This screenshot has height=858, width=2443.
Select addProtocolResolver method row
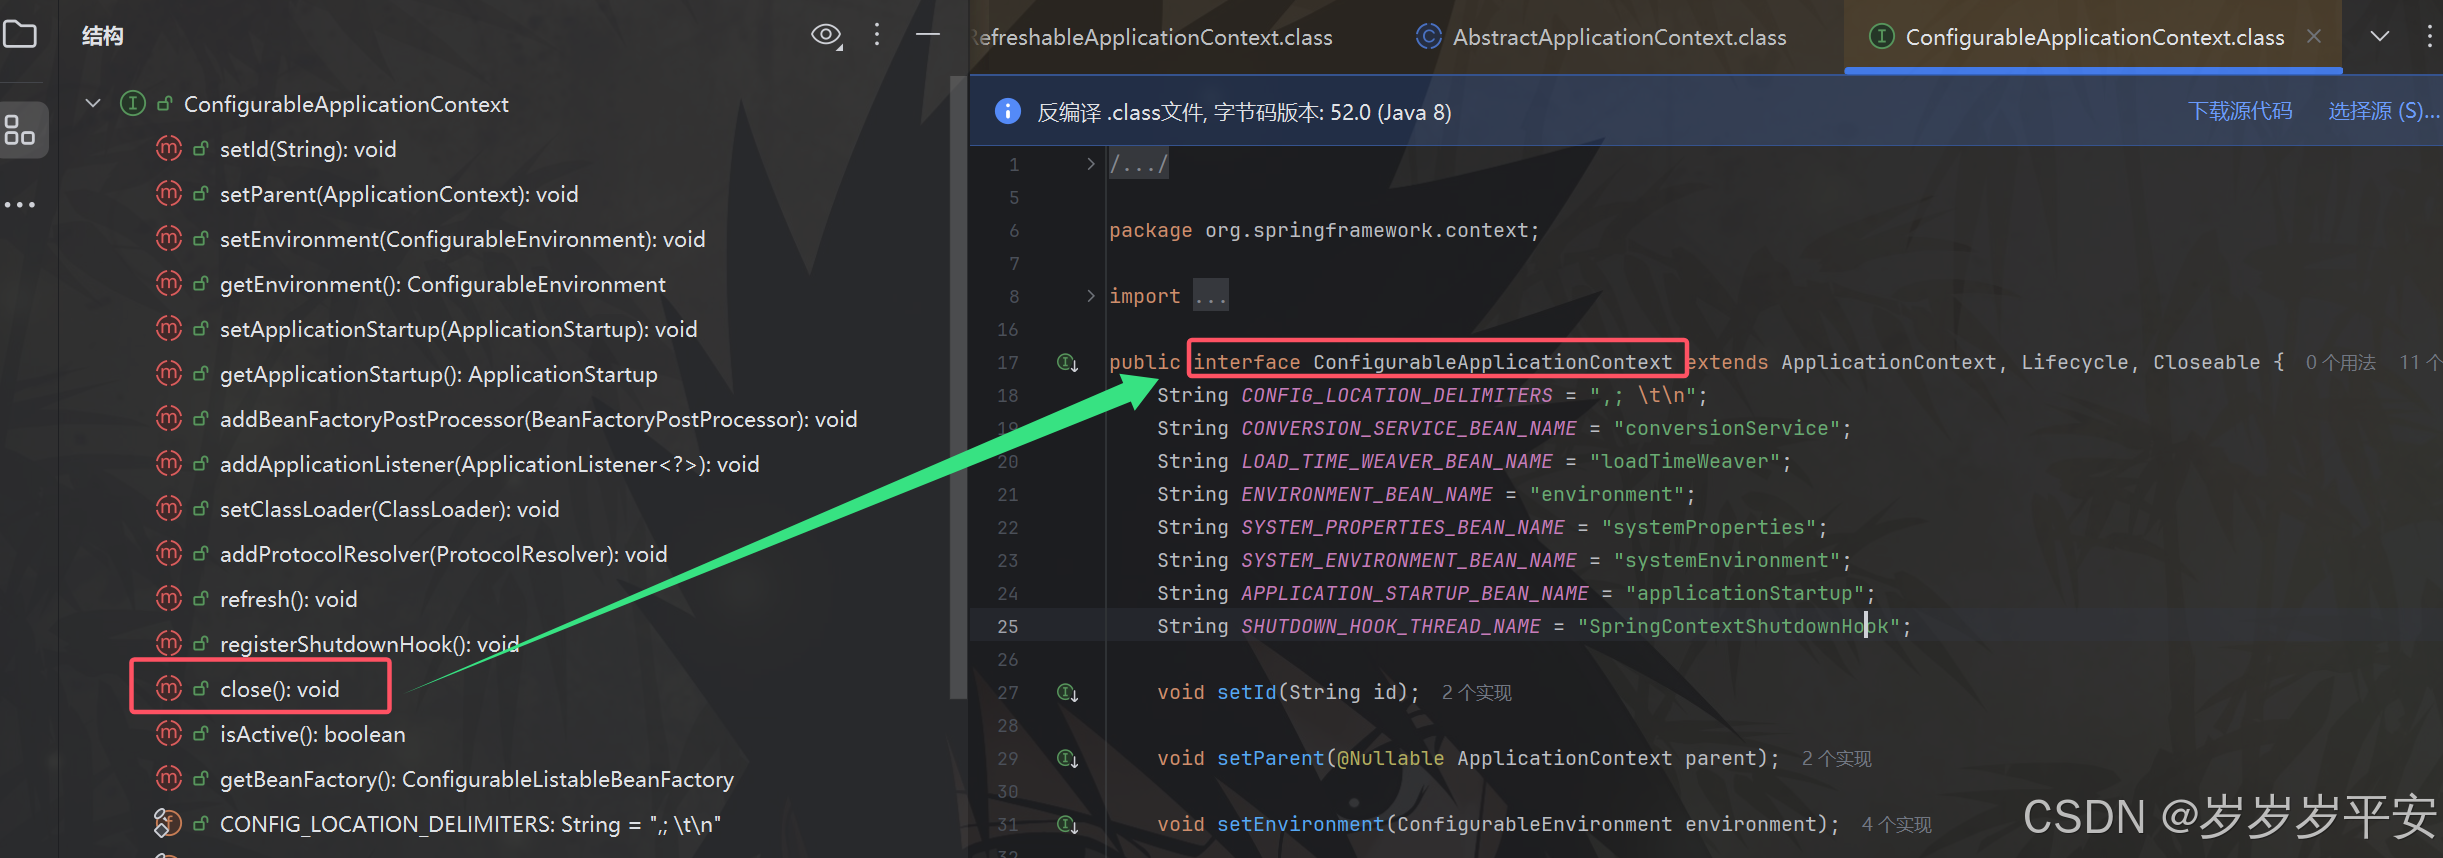point(443,554)
